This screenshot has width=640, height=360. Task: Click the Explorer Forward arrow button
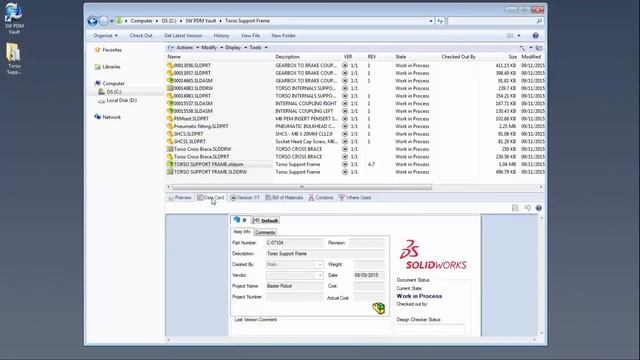click(104, 21)
